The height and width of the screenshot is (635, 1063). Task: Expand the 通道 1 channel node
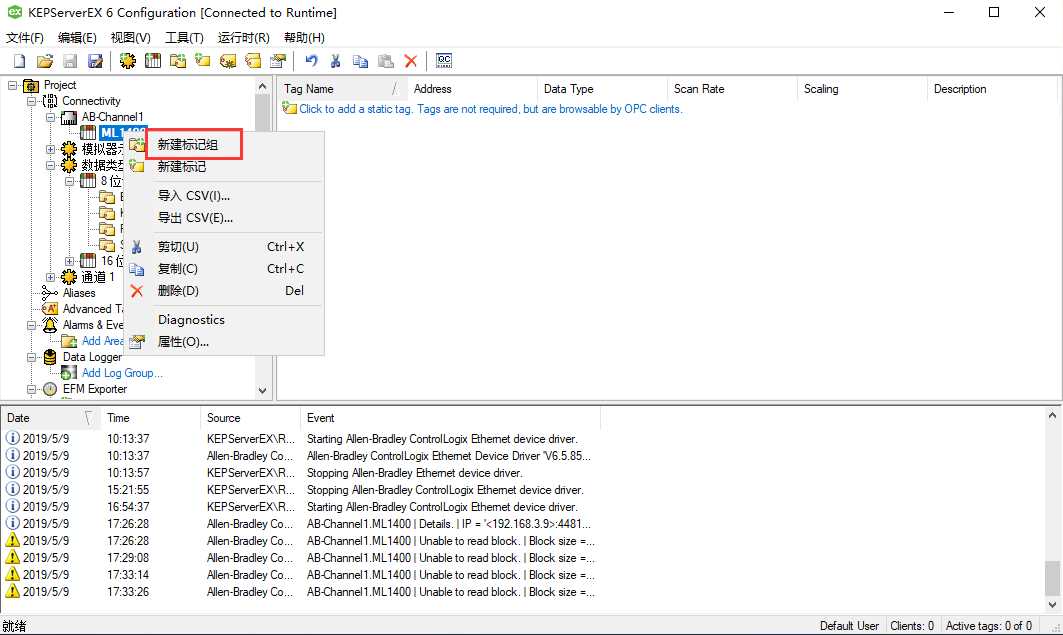(50, 277)
